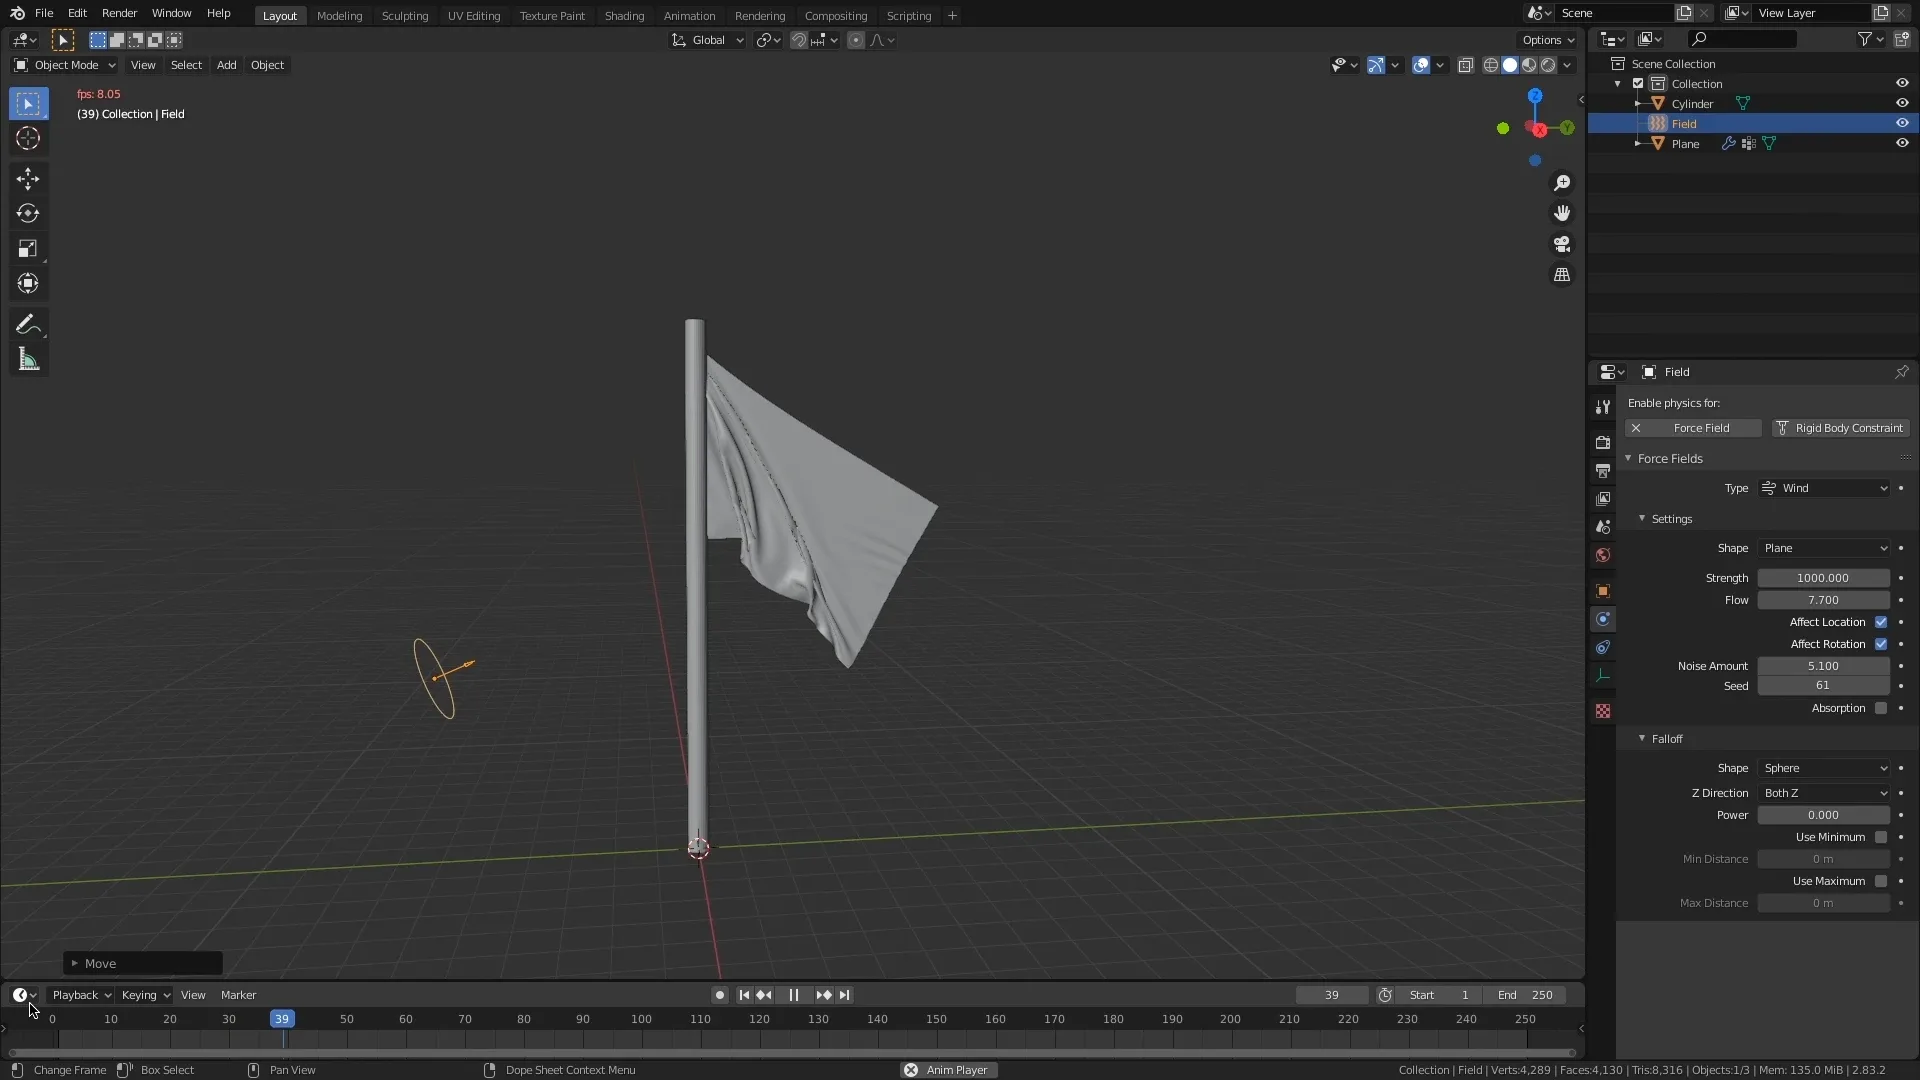Enable the Use Minimum checkbox
The height and width of the screenshot is (1080, 1920).
pos(1883,837)
